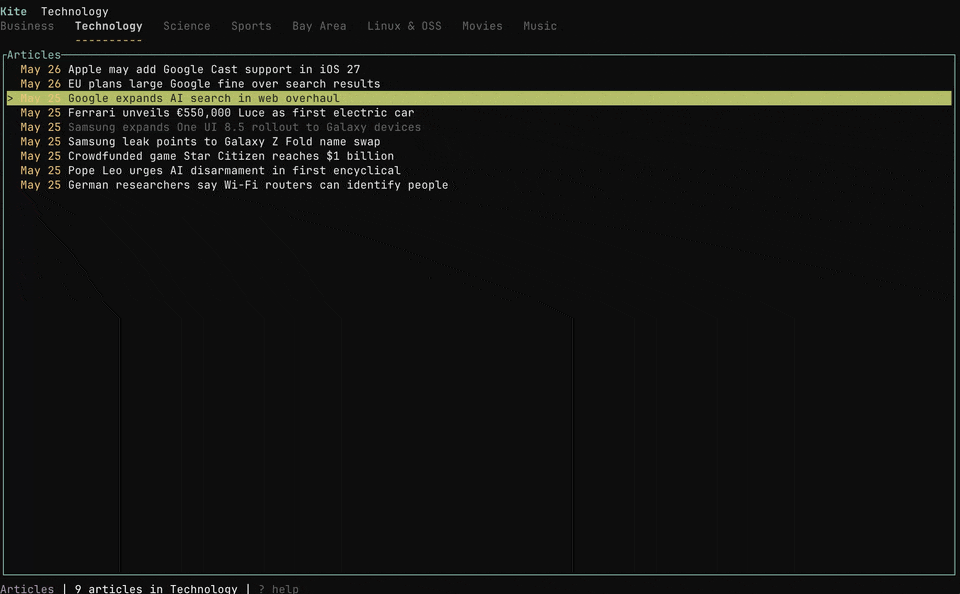Click the '>' selection cursor marker
960x594 pixels.
[x=10, y=99]
